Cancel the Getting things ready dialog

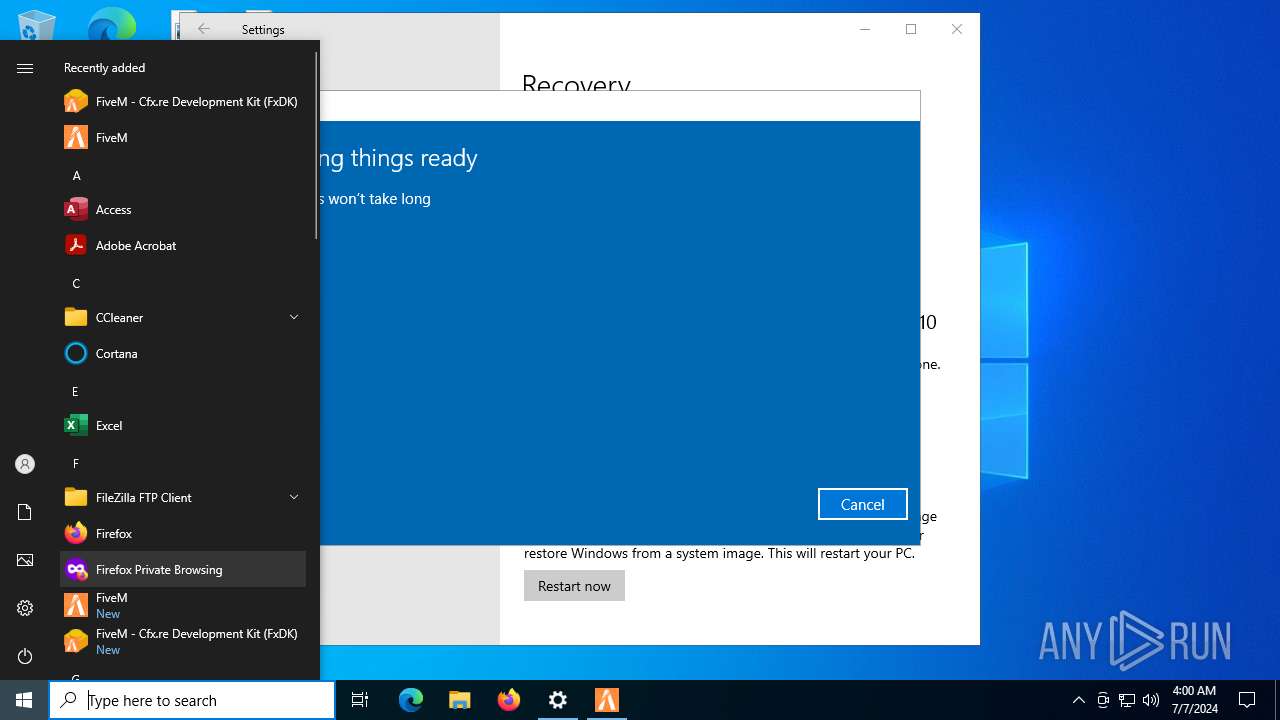(862, 504)
